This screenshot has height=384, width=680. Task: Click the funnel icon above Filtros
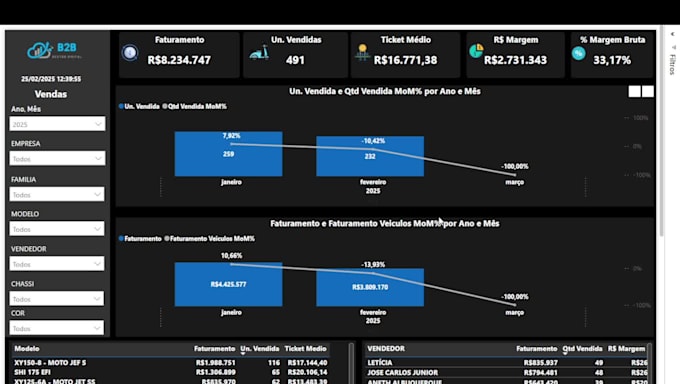pyautogui.click(x=673, y=47)
